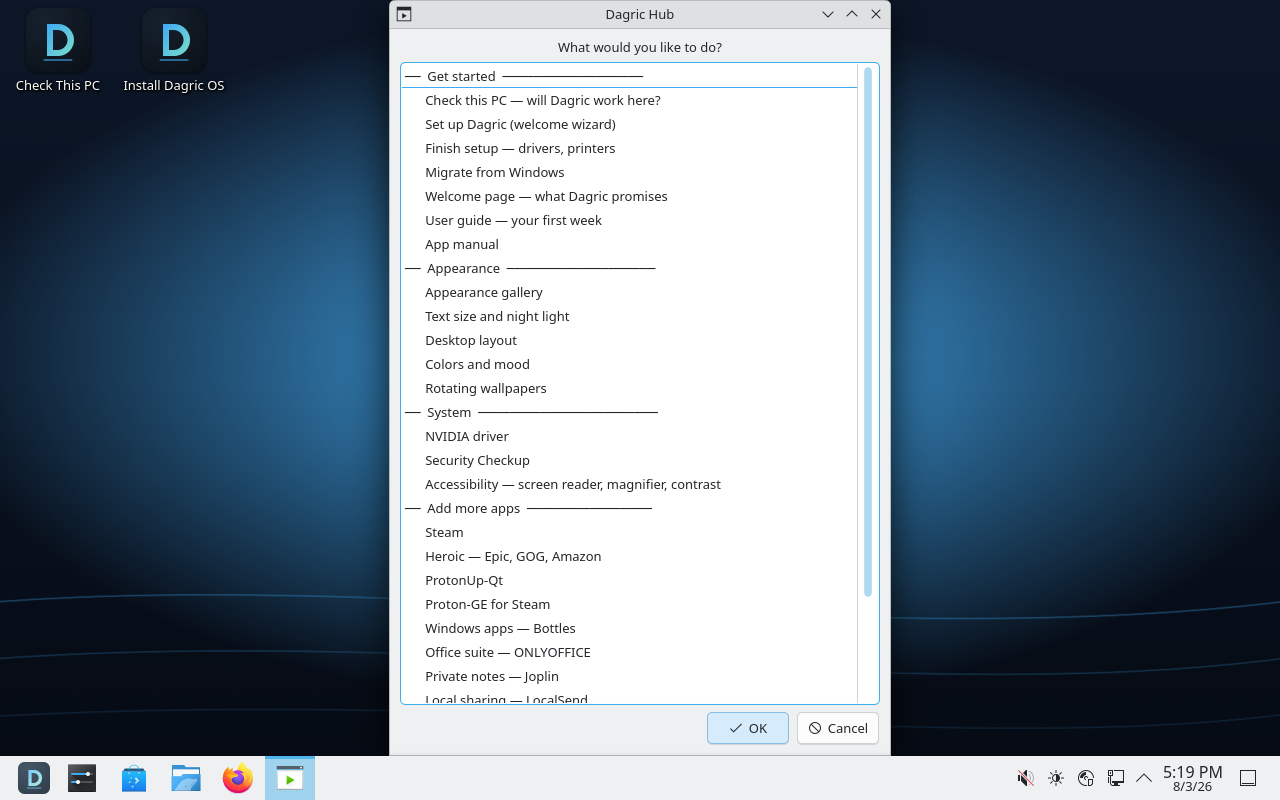Open the Check This PC desktop icon

(x=58, y=52)
